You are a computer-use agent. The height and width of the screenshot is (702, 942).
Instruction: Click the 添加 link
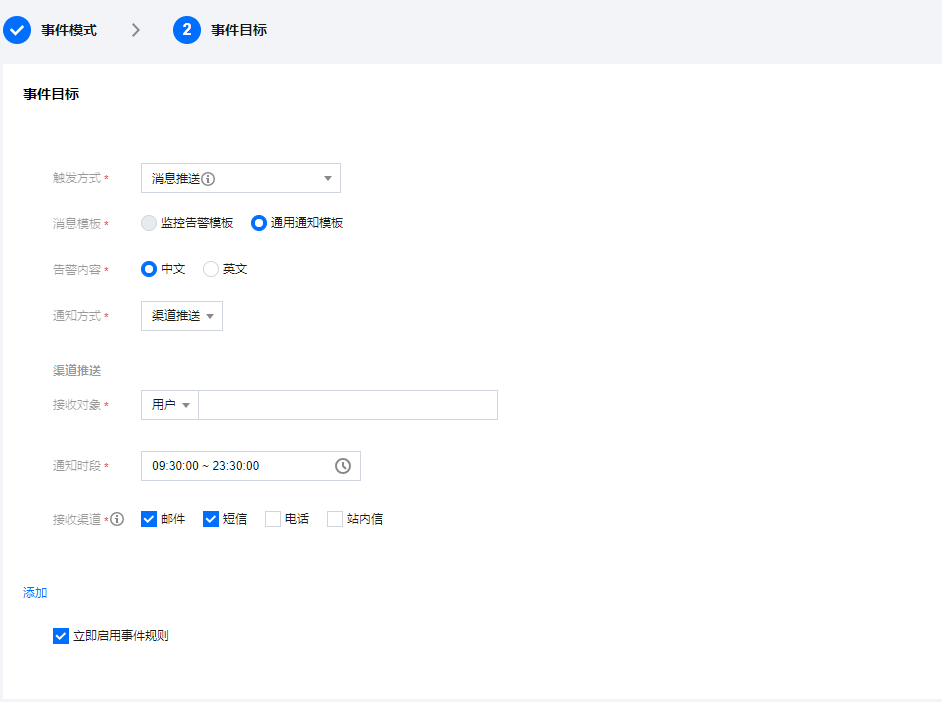click(x=35, y=593)
